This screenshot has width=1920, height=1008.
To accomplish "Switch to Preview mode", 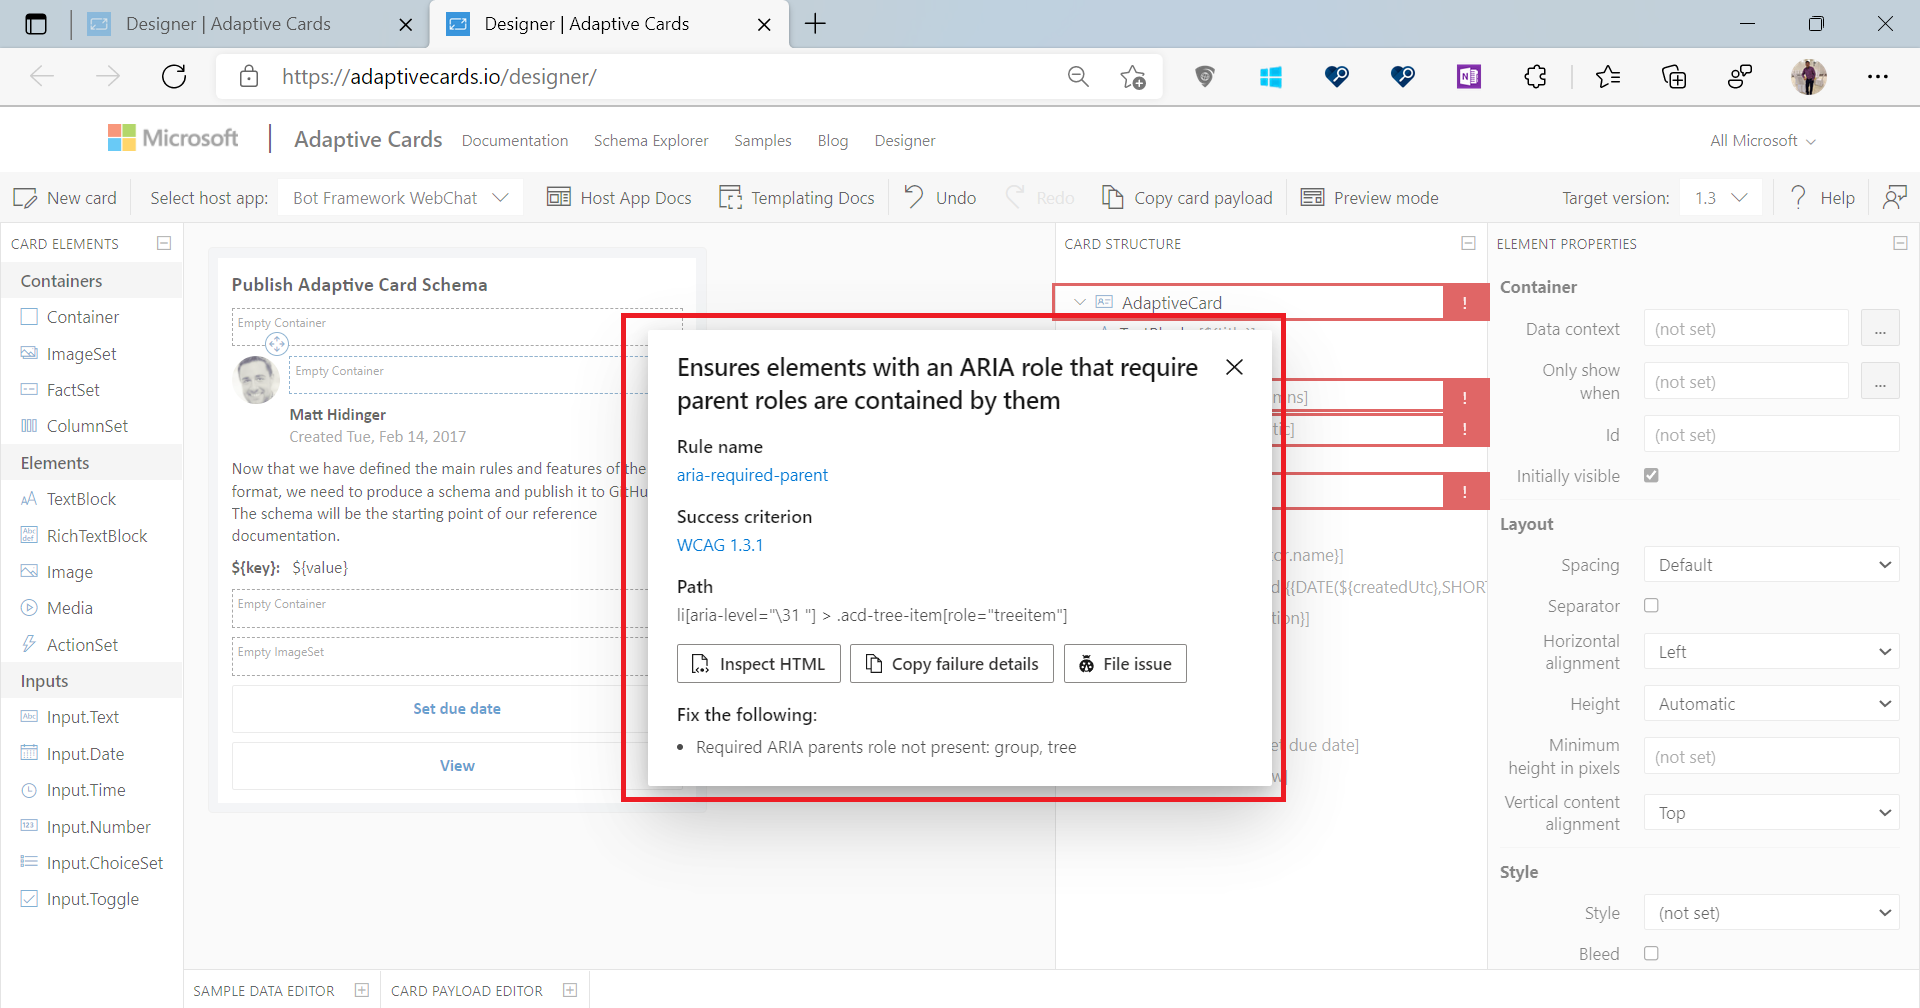I will click(x=1369, y=197).
